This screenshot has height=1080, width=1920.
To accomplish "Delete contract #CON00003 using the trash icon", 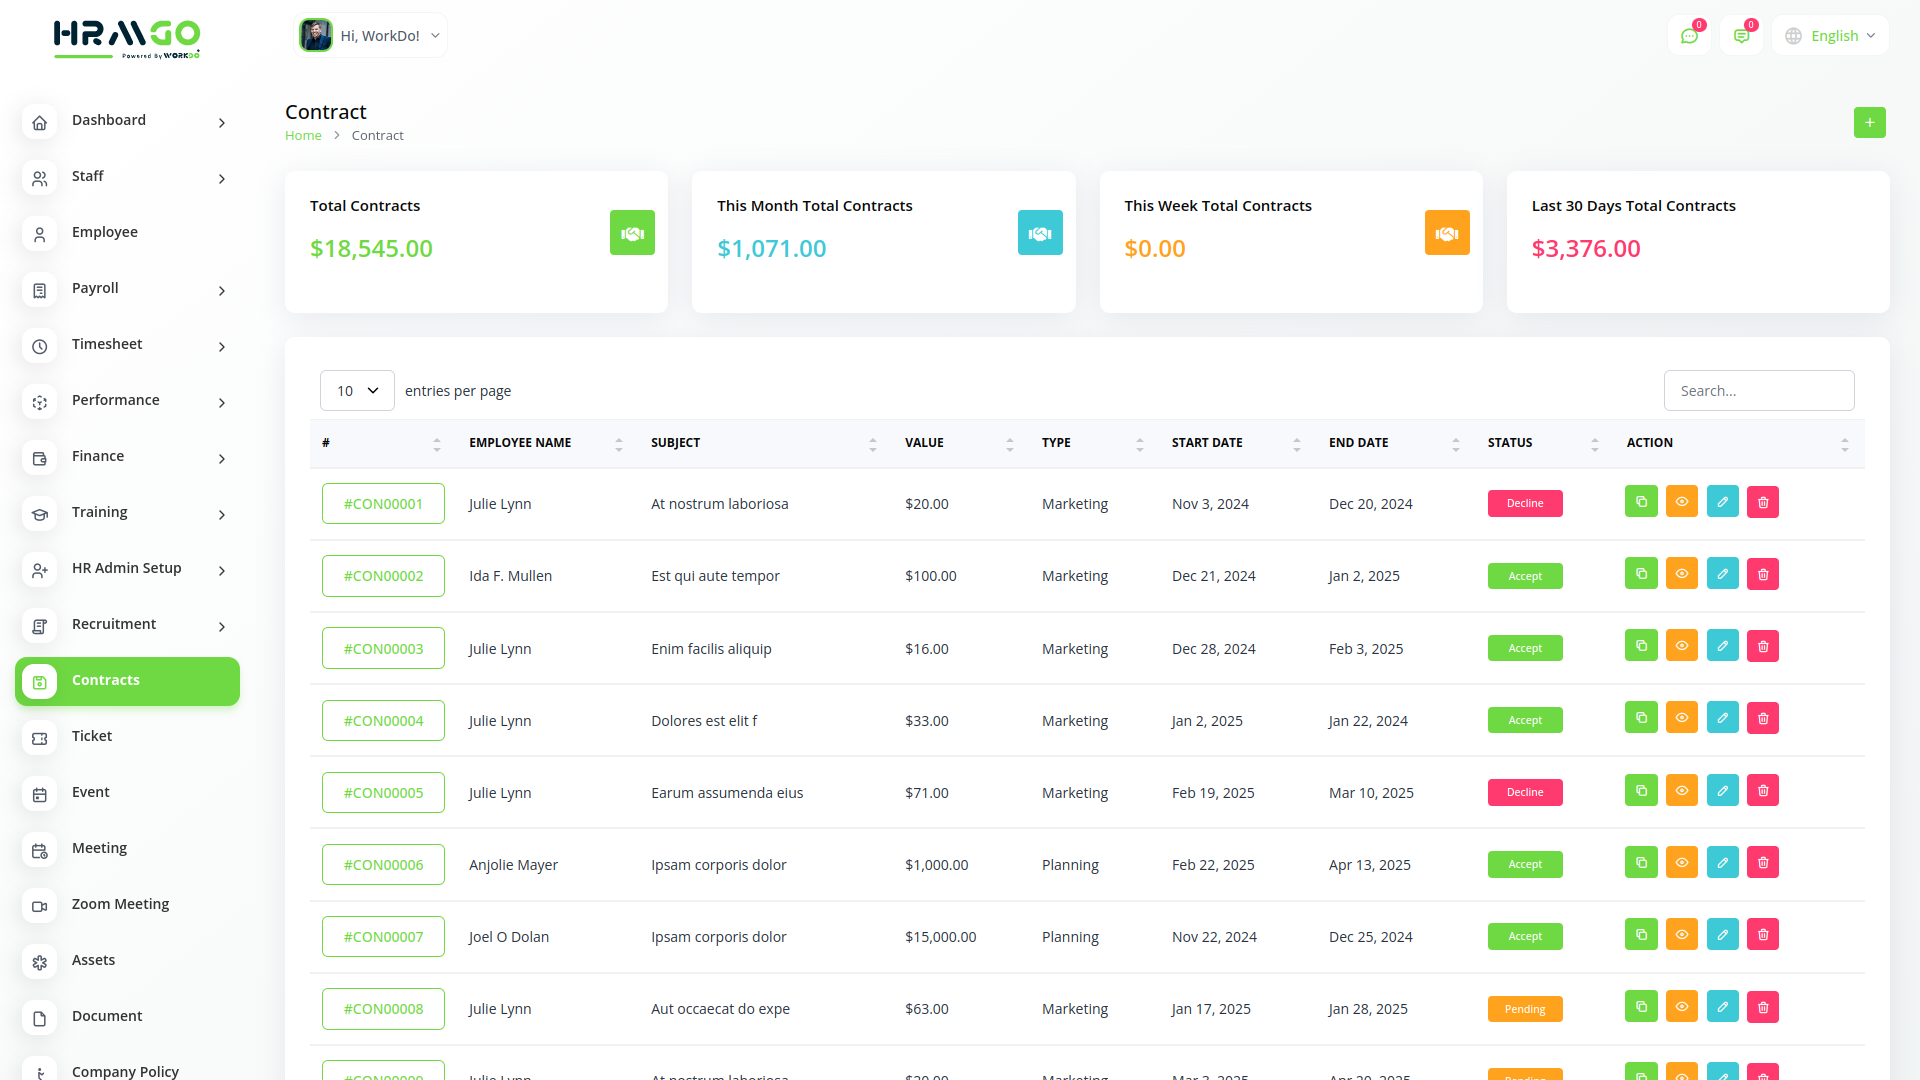I will tap(1763, 646).
